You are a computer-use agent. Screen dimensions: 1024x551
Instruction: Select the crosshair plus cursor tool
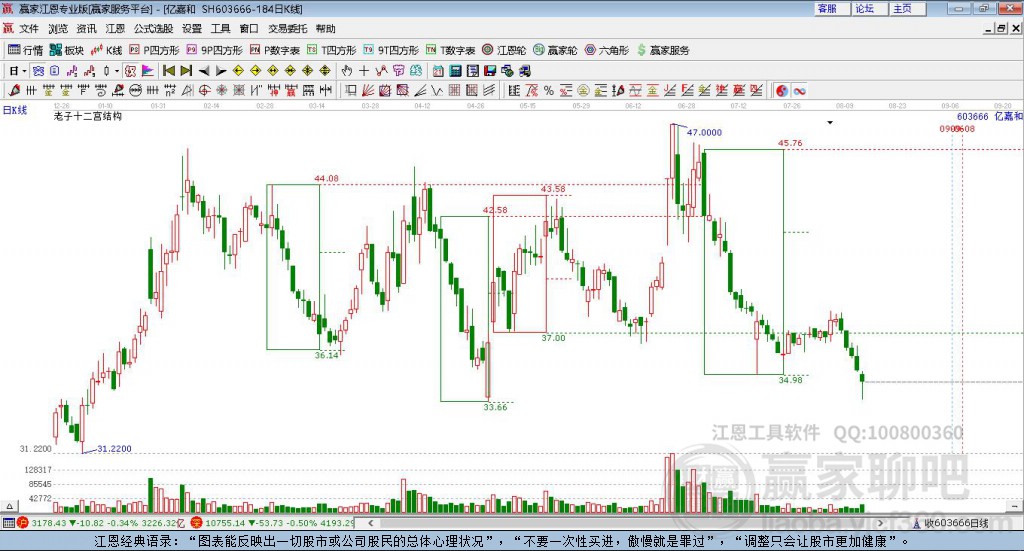click(364, 71)
